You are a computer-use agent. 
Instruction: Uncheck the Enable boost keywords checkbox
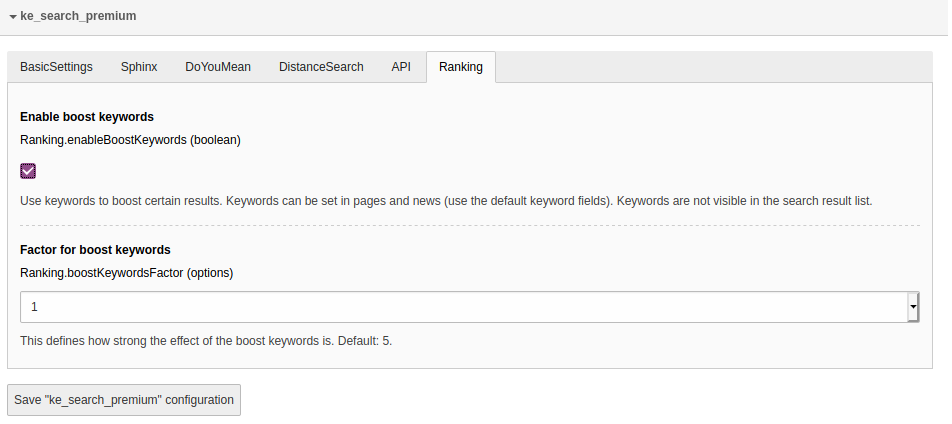(x=28, y=171)
